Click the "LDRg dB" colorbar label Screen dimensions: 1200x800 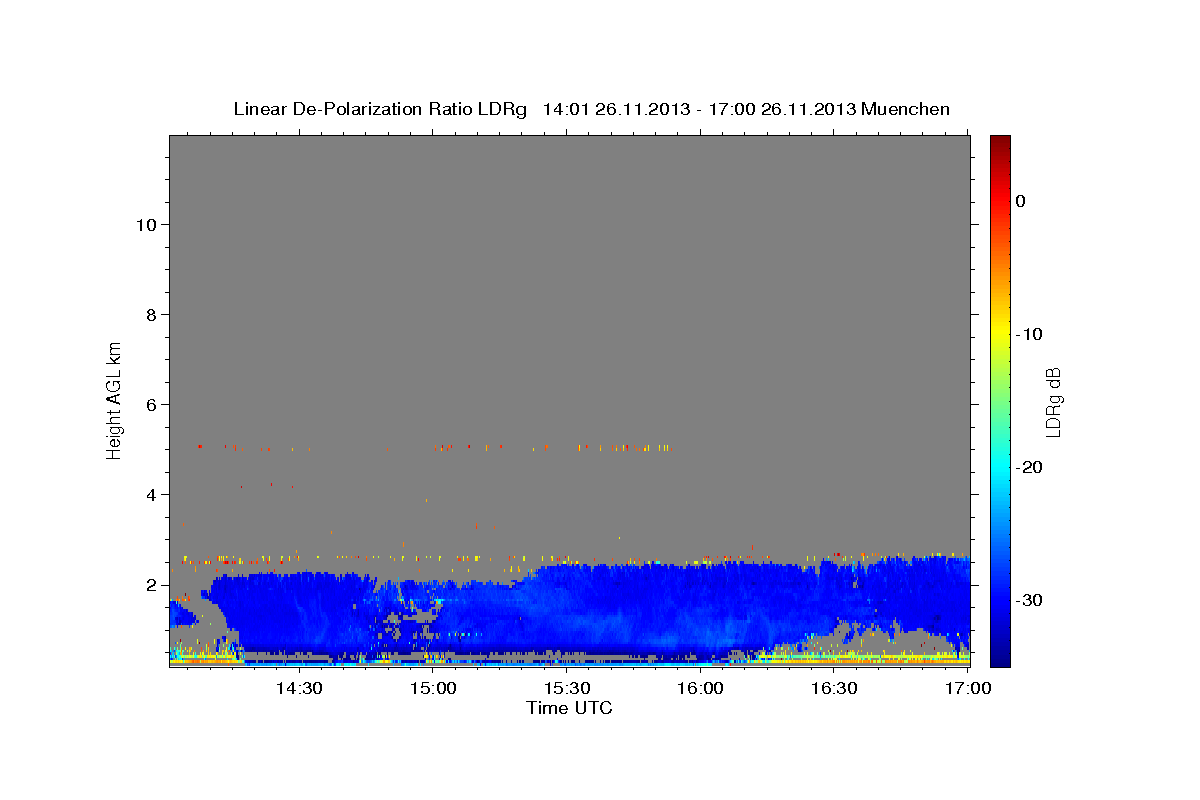pyautogui.click(x=1052, y=402)
